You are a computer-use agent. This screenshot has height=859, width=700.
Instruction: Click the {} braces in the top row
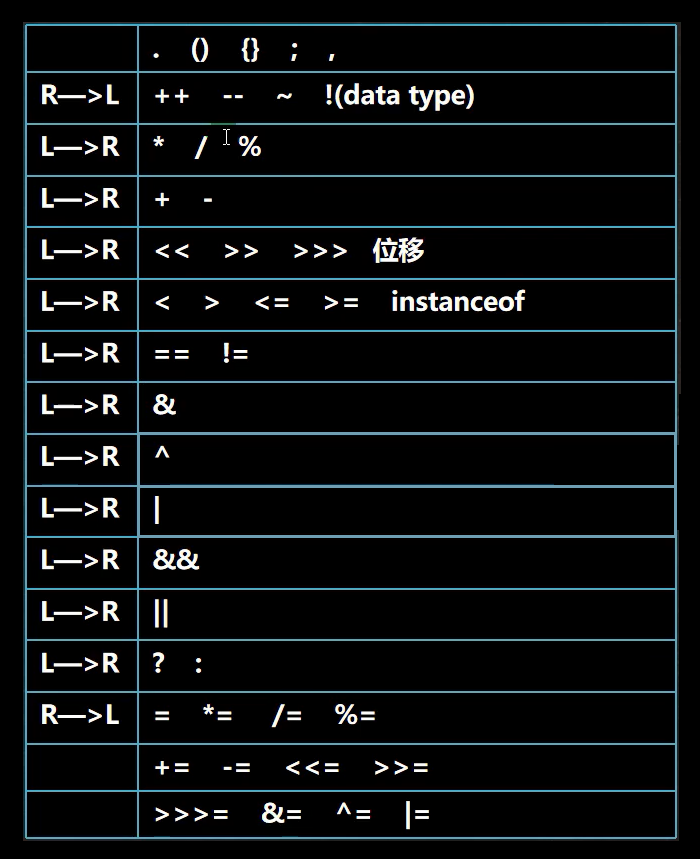pos(250,50)
